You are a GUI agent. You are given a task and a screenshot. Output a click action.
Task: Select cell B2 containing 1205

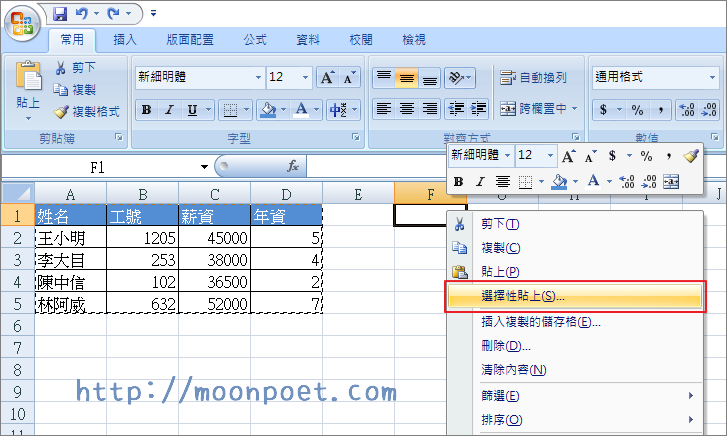pyautogui.click(x=142, y=238)
